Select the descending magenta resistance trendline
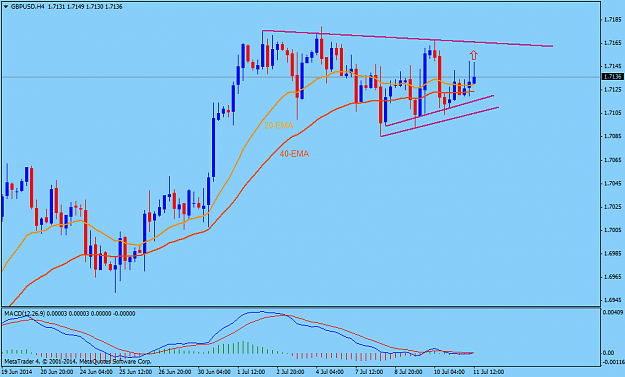The width and height of the screenshot is (625, 377). [407, 38]
